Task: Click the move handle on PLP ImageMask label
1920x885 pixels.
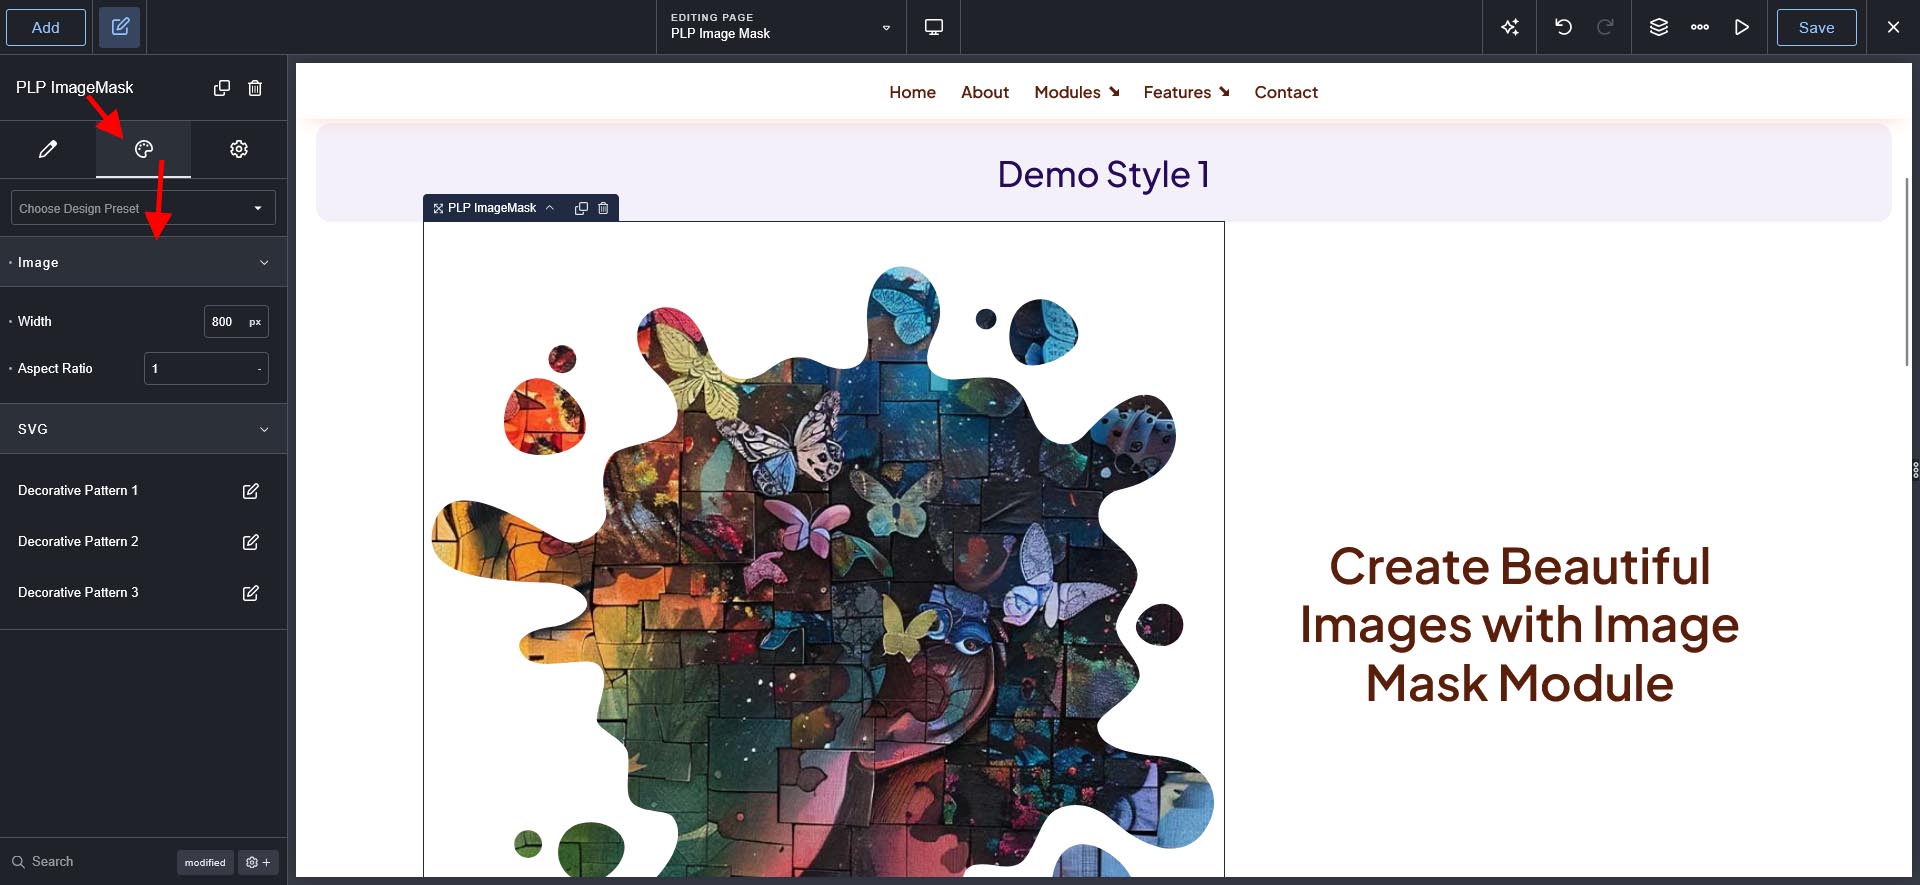Action: (x=438, y=208)
